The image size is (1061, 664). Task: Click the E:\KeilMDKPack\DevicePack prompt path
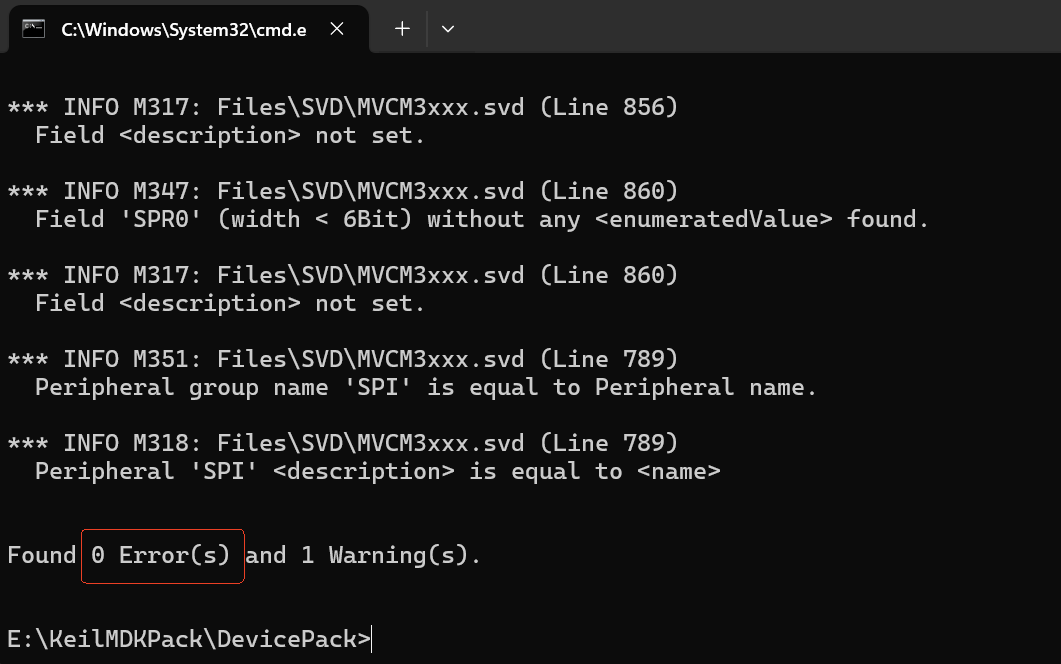point(186,639)
